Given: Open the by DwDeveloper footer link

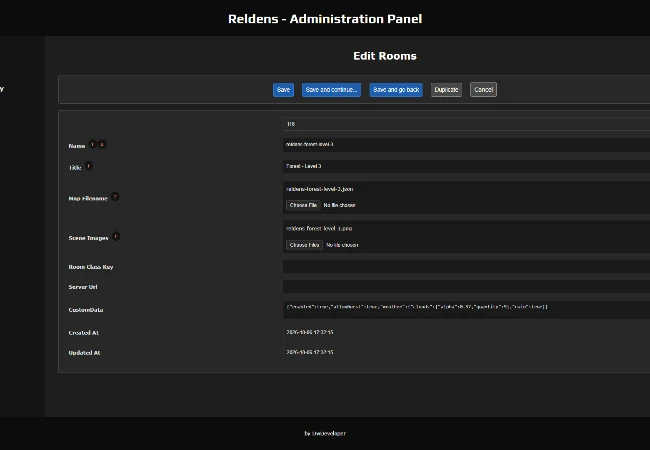Looking at the screenshot, I should tap(325, 433).
